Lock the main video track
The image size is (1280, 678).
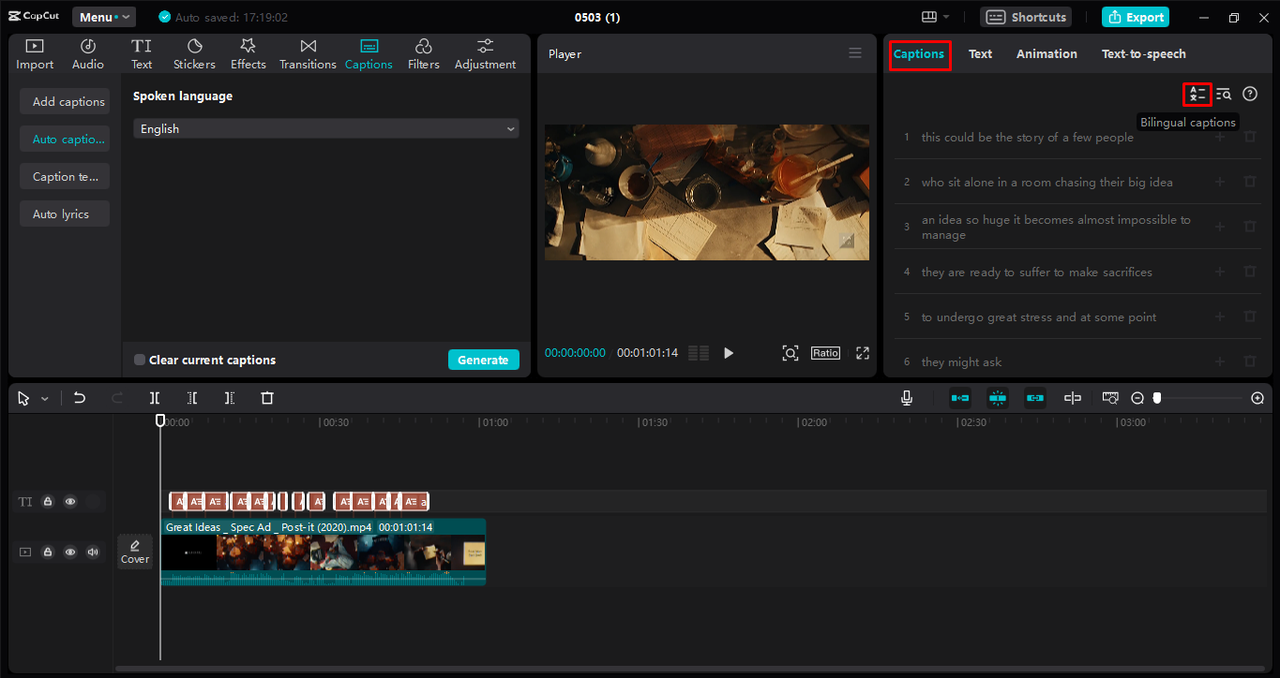47,552
